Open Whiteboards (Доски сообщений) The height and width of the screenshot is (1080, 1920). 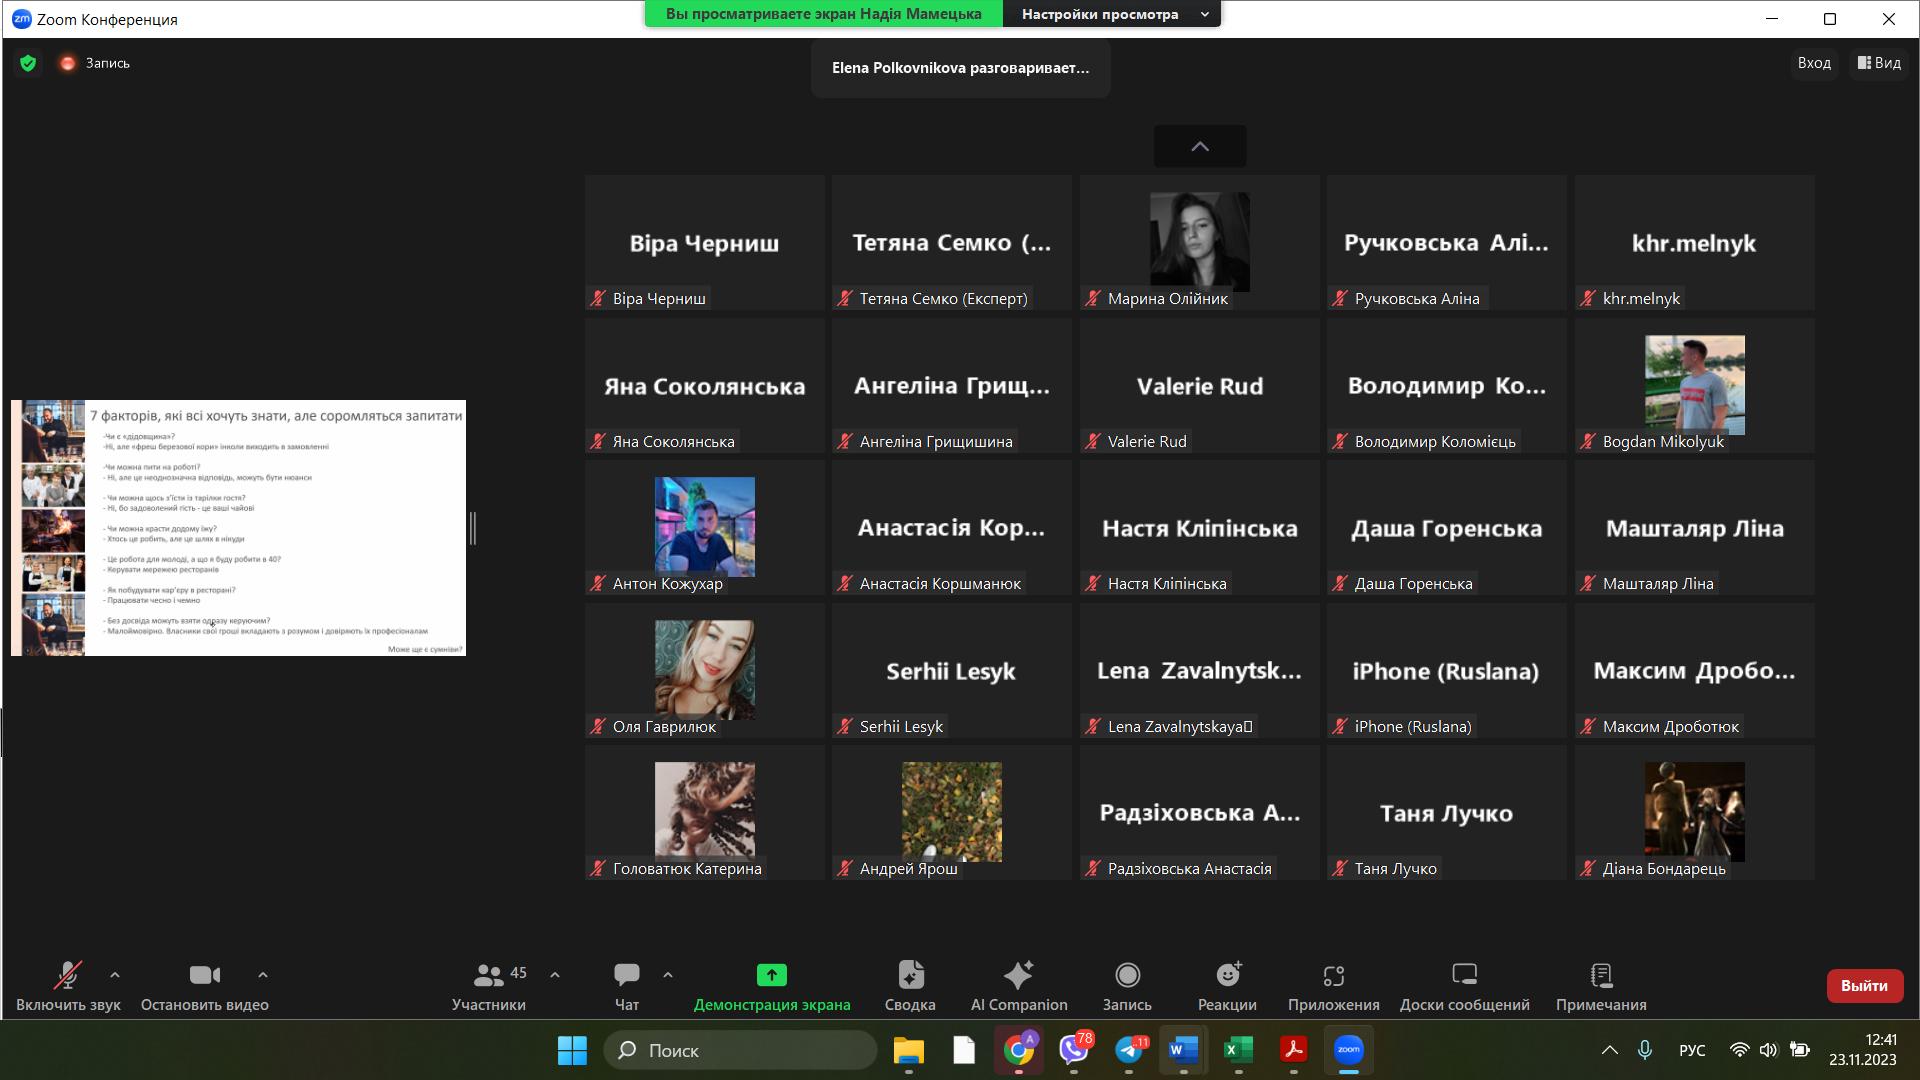tap(1464, 986)
